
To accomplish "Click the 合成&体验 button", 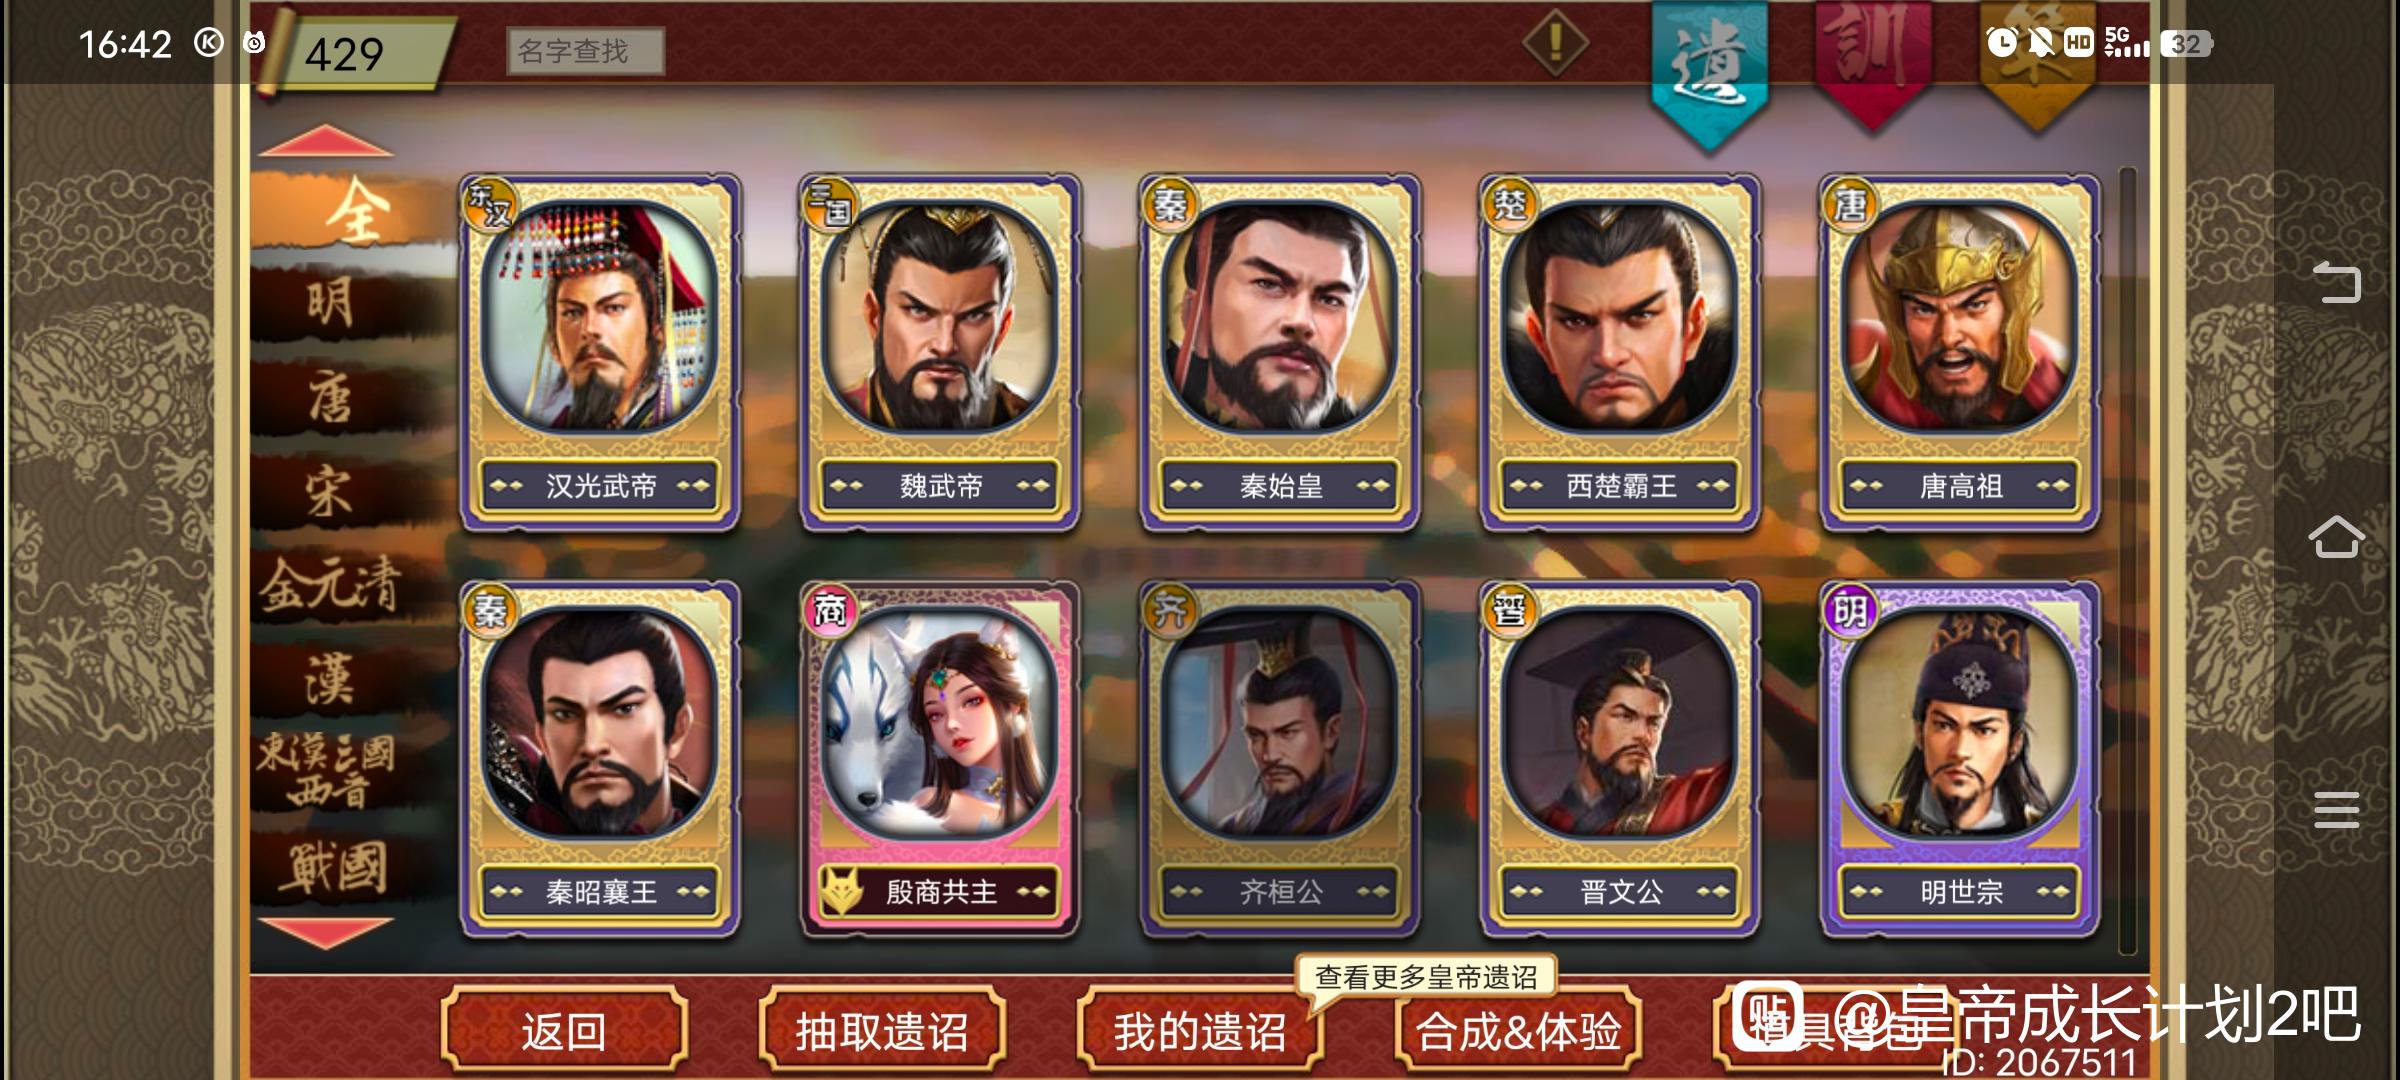I will click(x=1519, y=1030).
